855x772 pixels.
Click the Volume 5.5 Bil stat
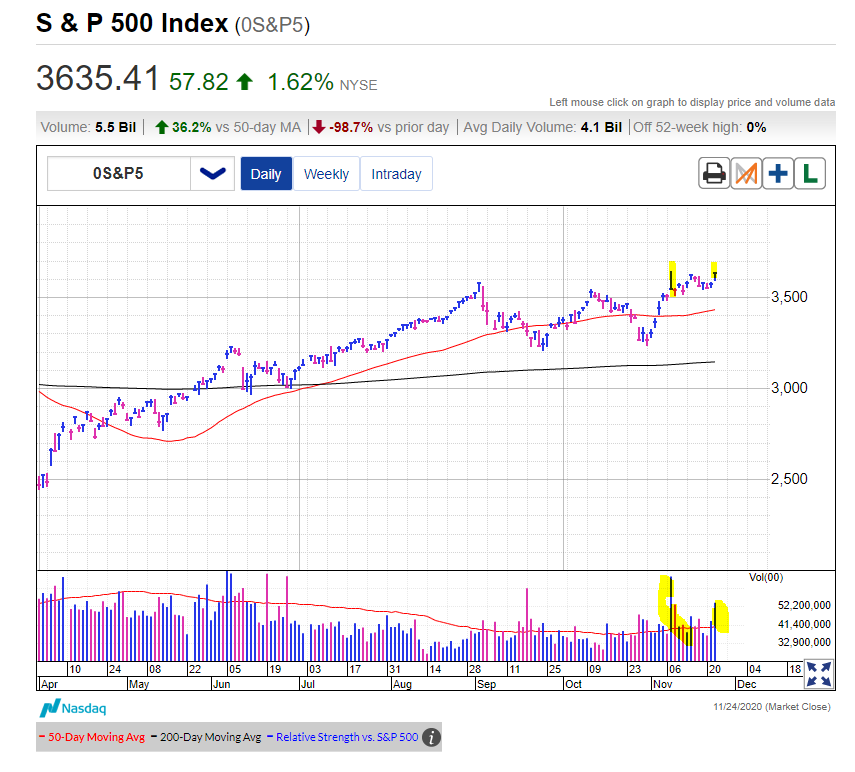[x=88, y=127]
